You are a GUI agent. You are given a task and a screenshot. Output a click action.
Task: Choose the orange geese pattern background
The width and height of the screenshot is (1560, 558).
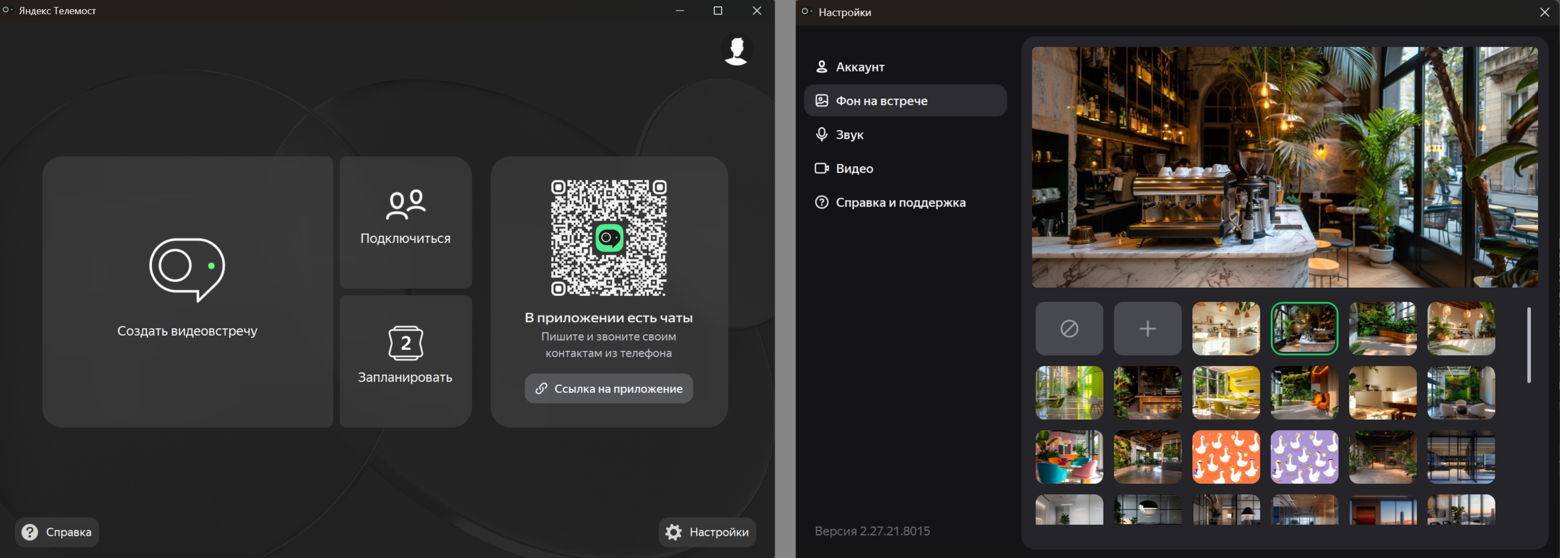[1226, 457]
